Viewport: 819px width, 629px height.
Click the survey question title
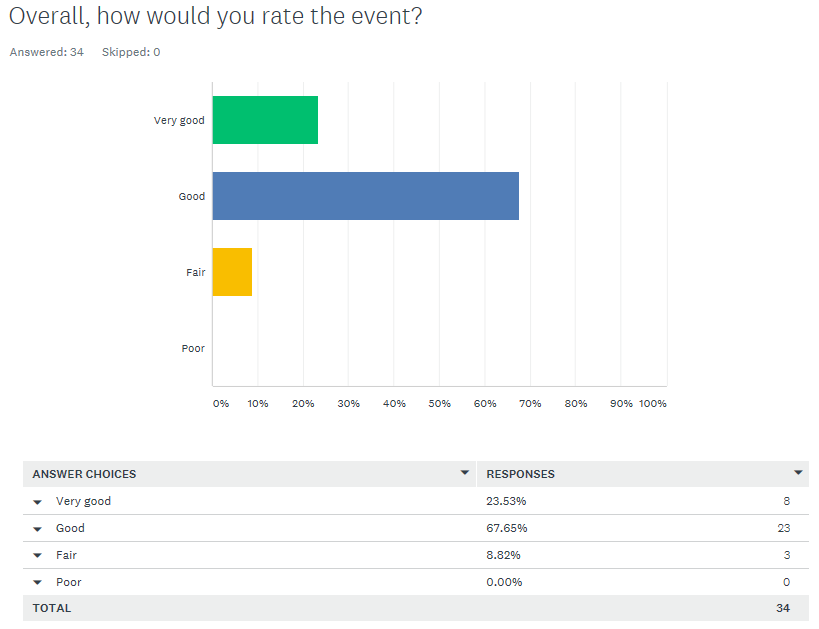(x=215, y=18)
